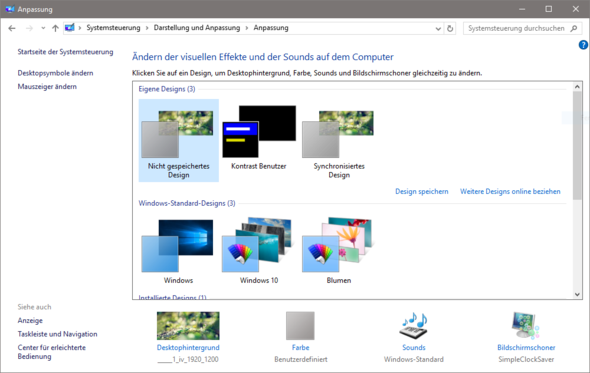Click the Benutzerdefiniert color label

click(301, 359)
